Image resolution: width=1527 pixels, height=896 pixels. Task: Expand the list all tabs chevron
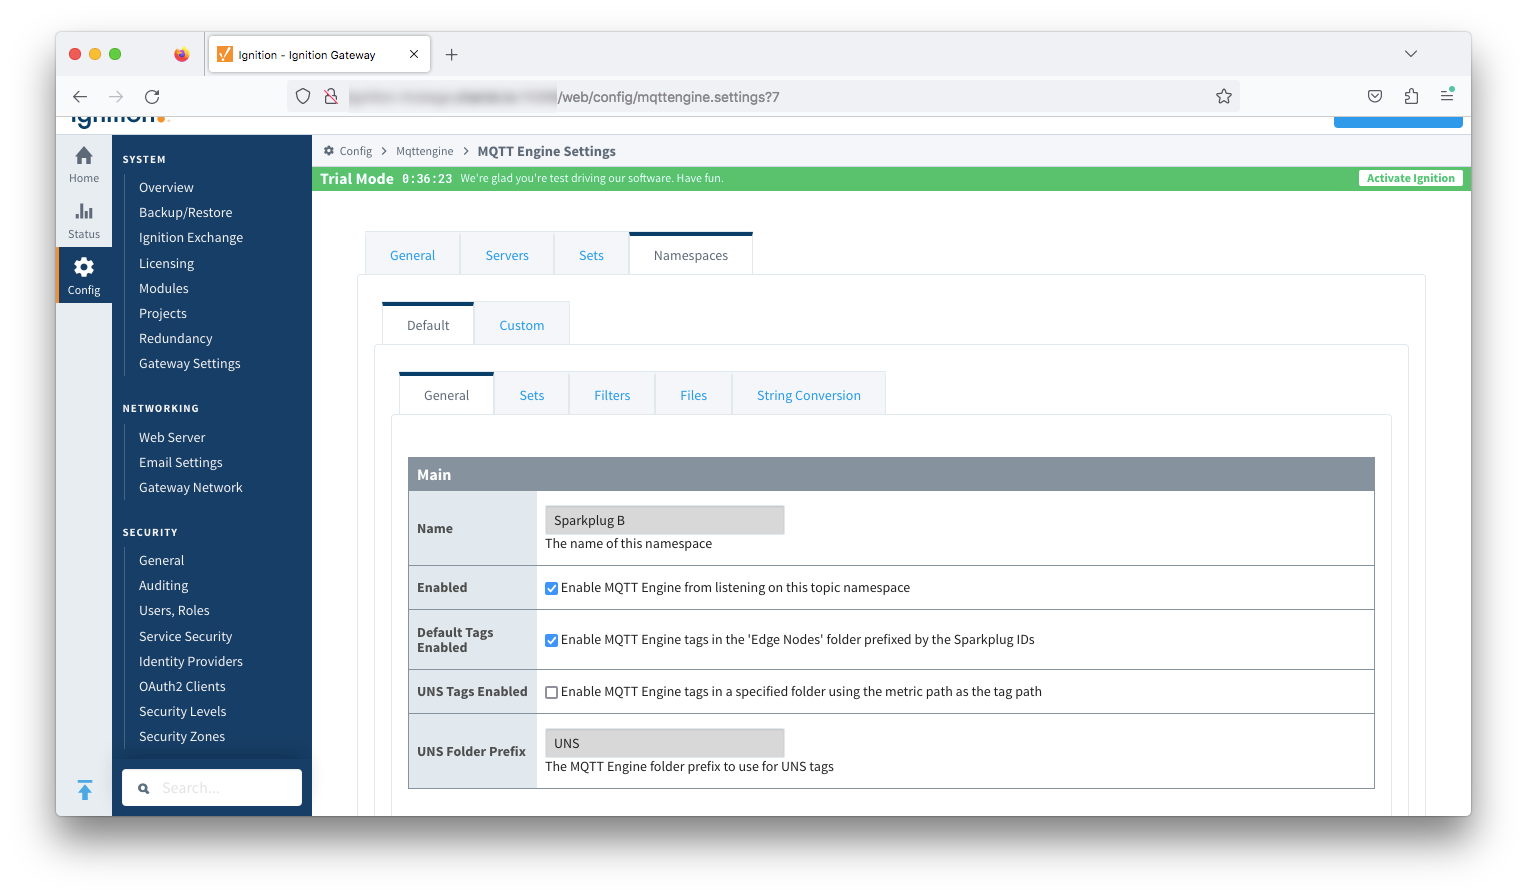tap(1410, 54)
